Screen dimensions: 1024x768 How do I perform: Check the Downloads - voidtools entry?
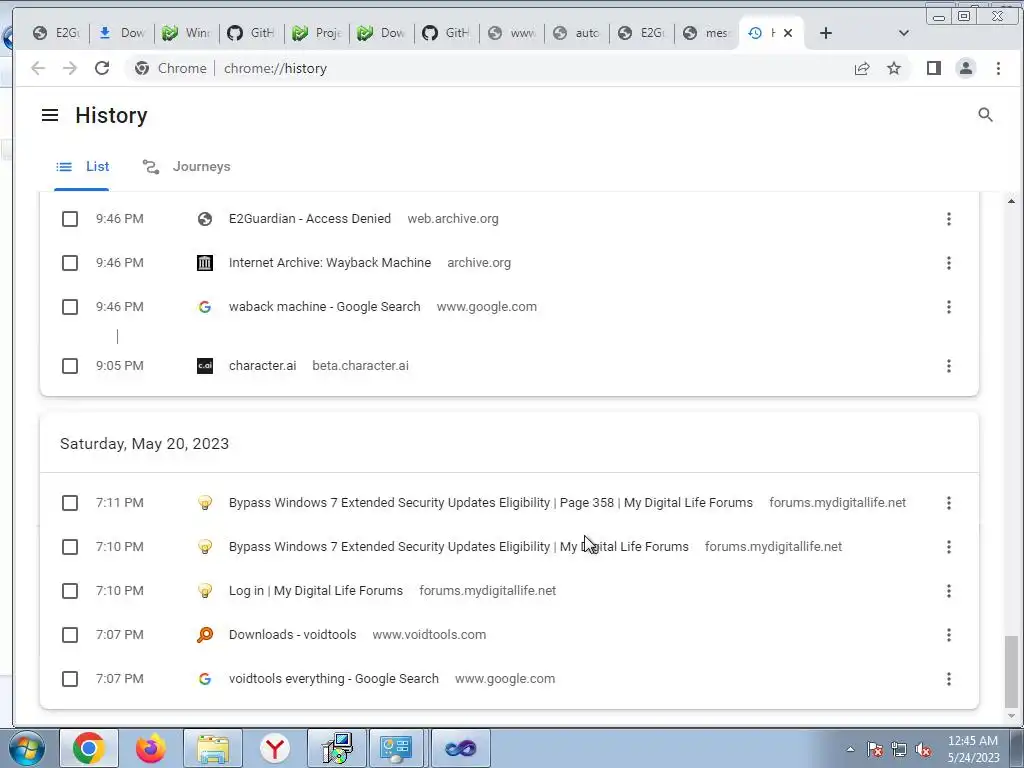(70, 635)
